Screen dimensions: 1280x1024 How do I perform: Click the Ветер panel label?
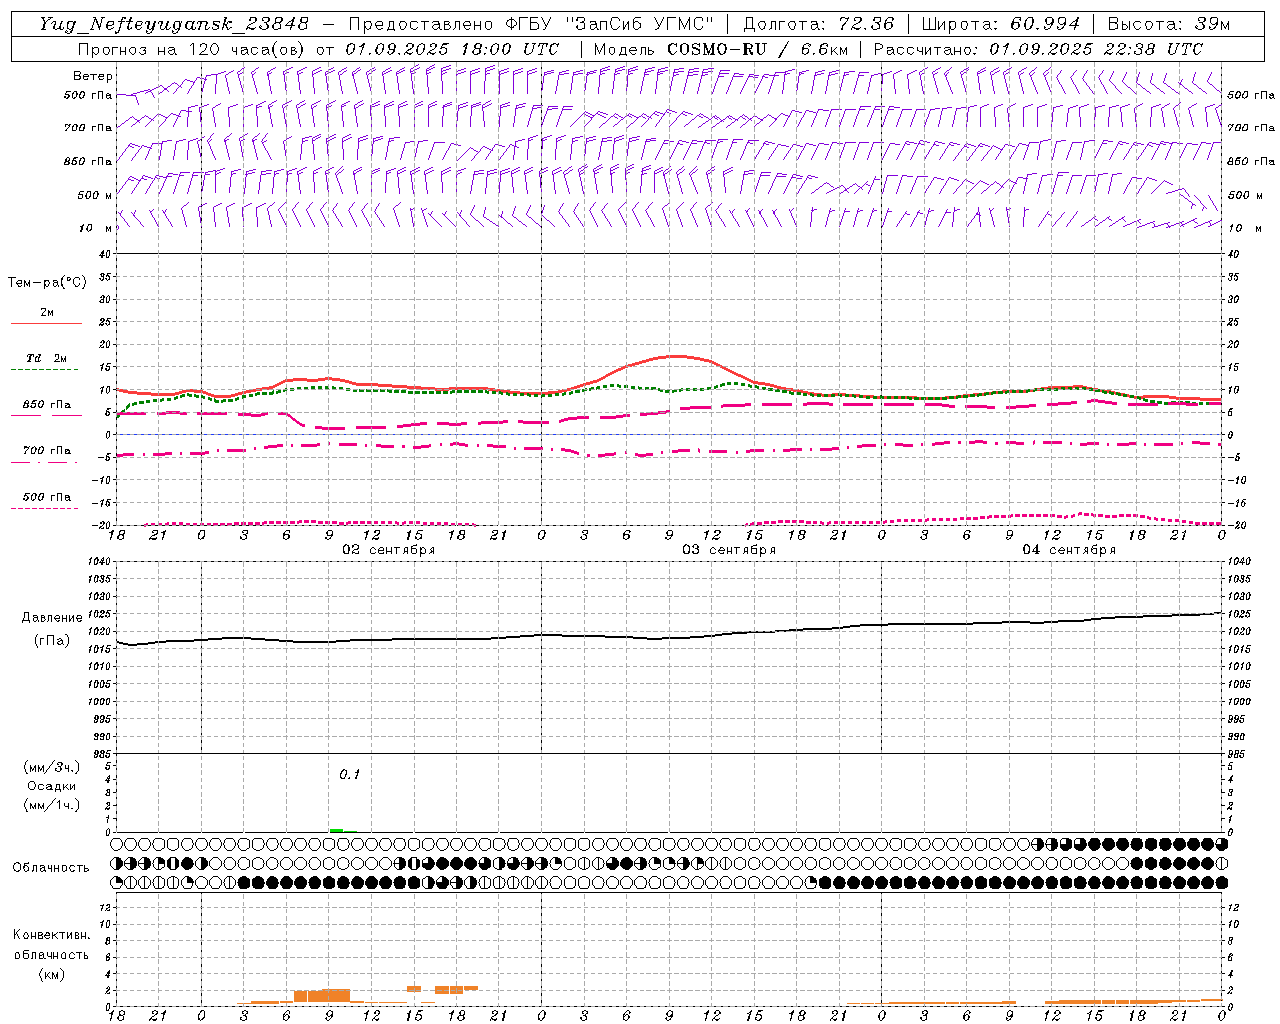click(93, 76)
